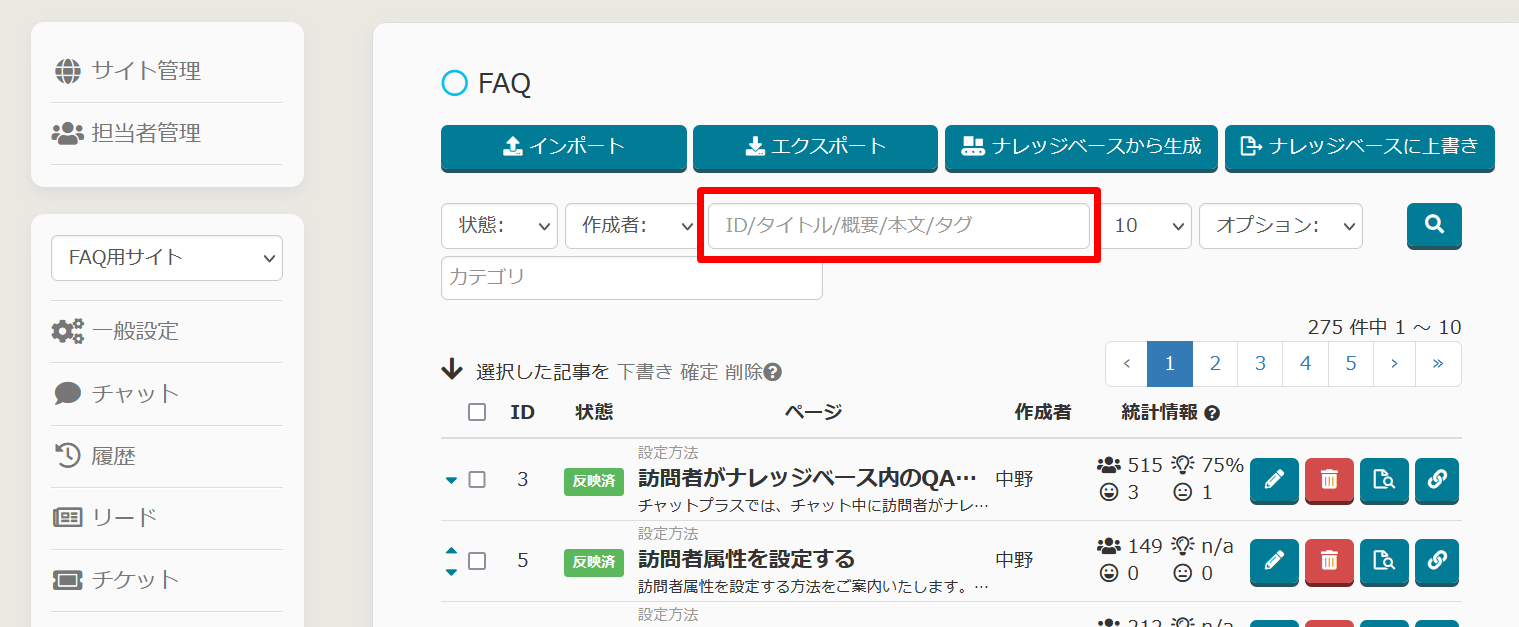Move FAQ ID 5 up with arrow
This screenshot has width=1519, height=627.
[x=451, y=551]
